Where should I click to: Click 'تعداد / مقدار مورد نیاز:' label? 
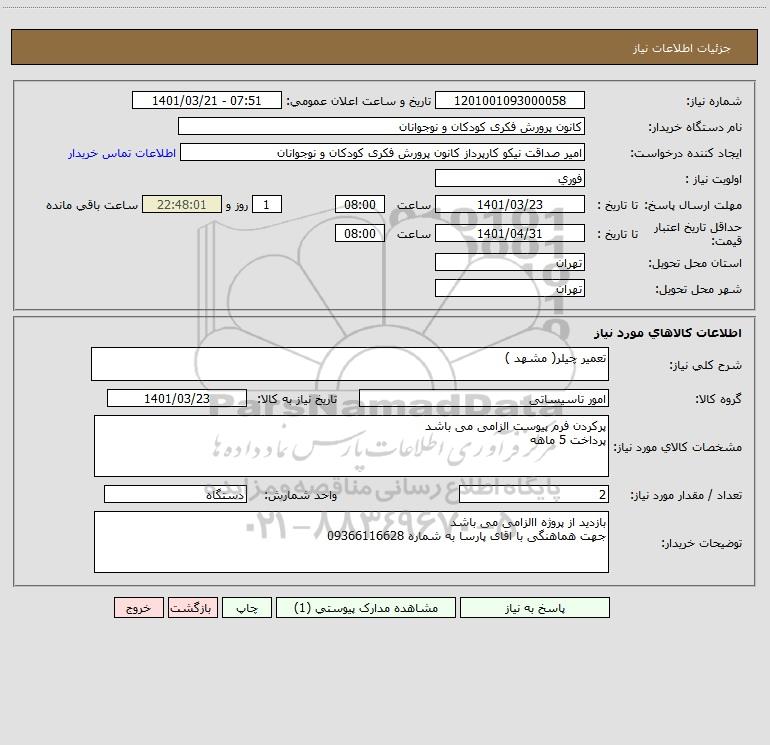pos(686,496)
